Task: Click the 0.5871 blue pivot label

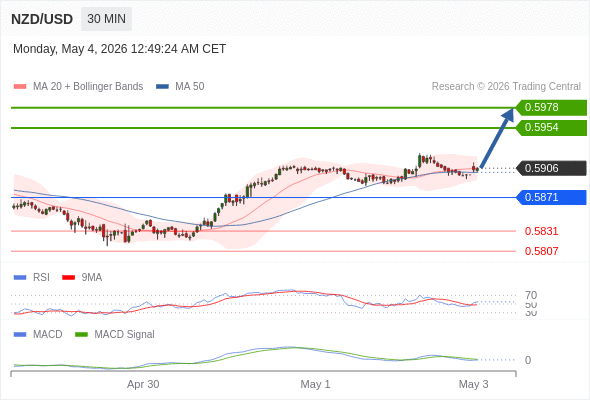Action: [x=551, y=197]
